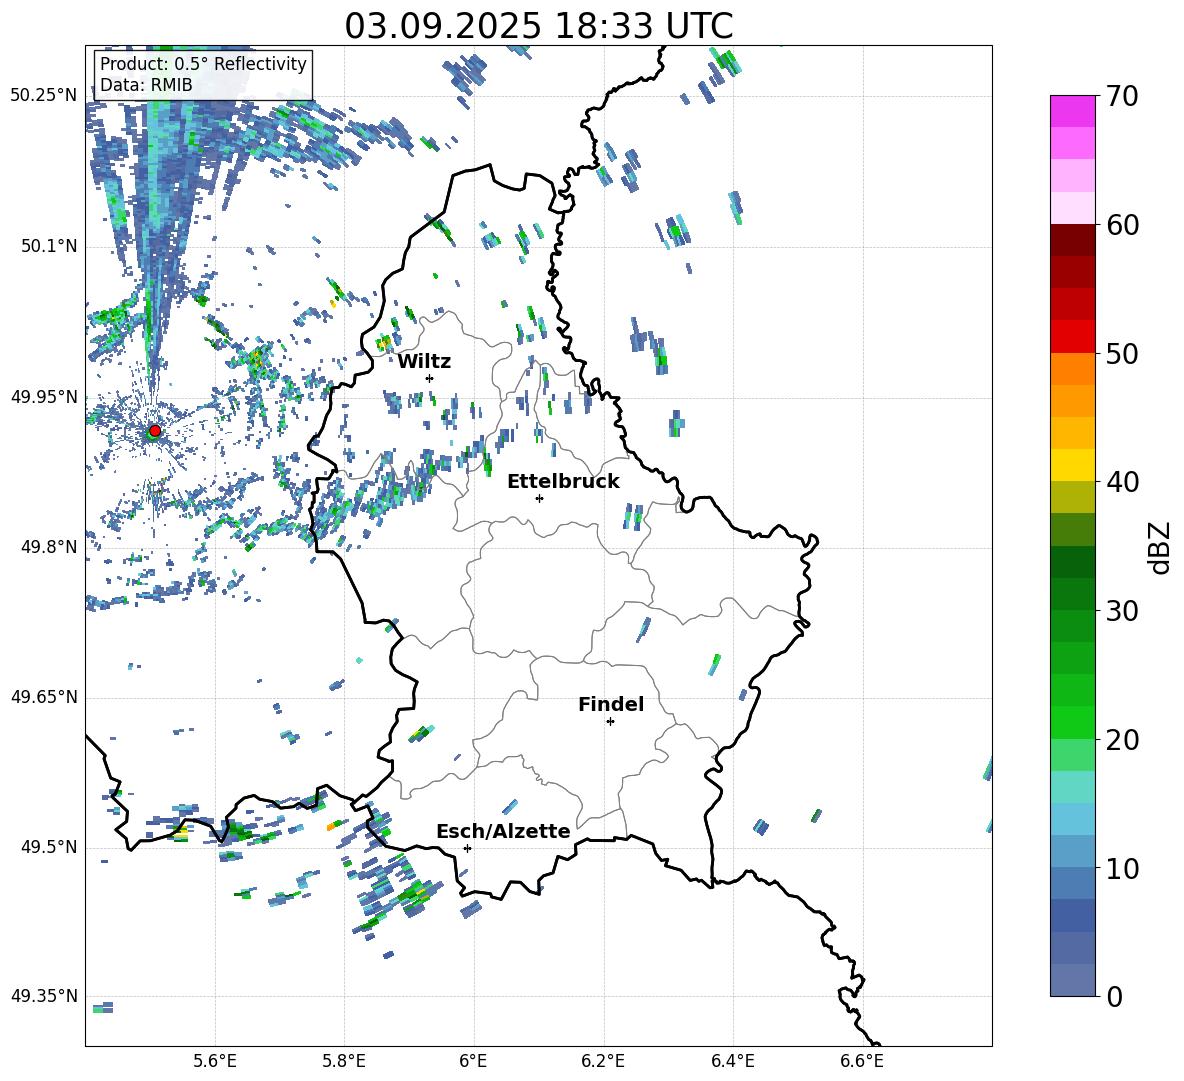Click the 49.5°N latitude label
The image size is (1184, 1081).
pos(49,847)
